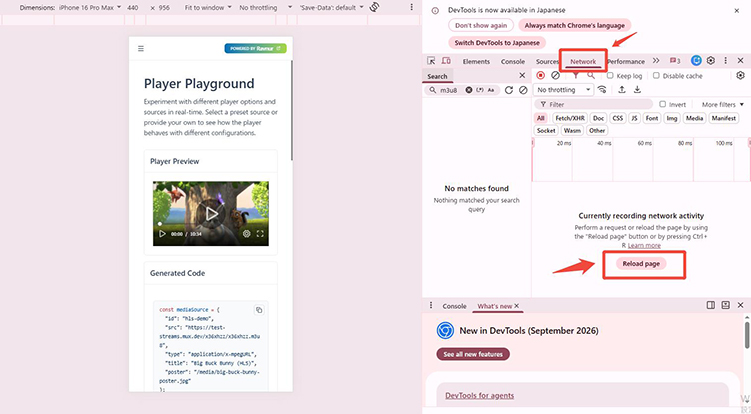
Task: Open device toolbar No throttling dropdown
Action: (265, 8)
